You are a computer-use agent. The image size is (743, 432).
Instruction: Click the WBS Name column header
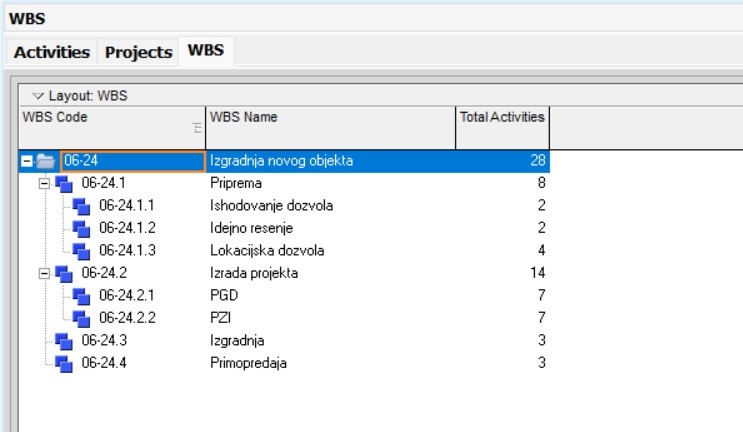(x=330, y=118)
